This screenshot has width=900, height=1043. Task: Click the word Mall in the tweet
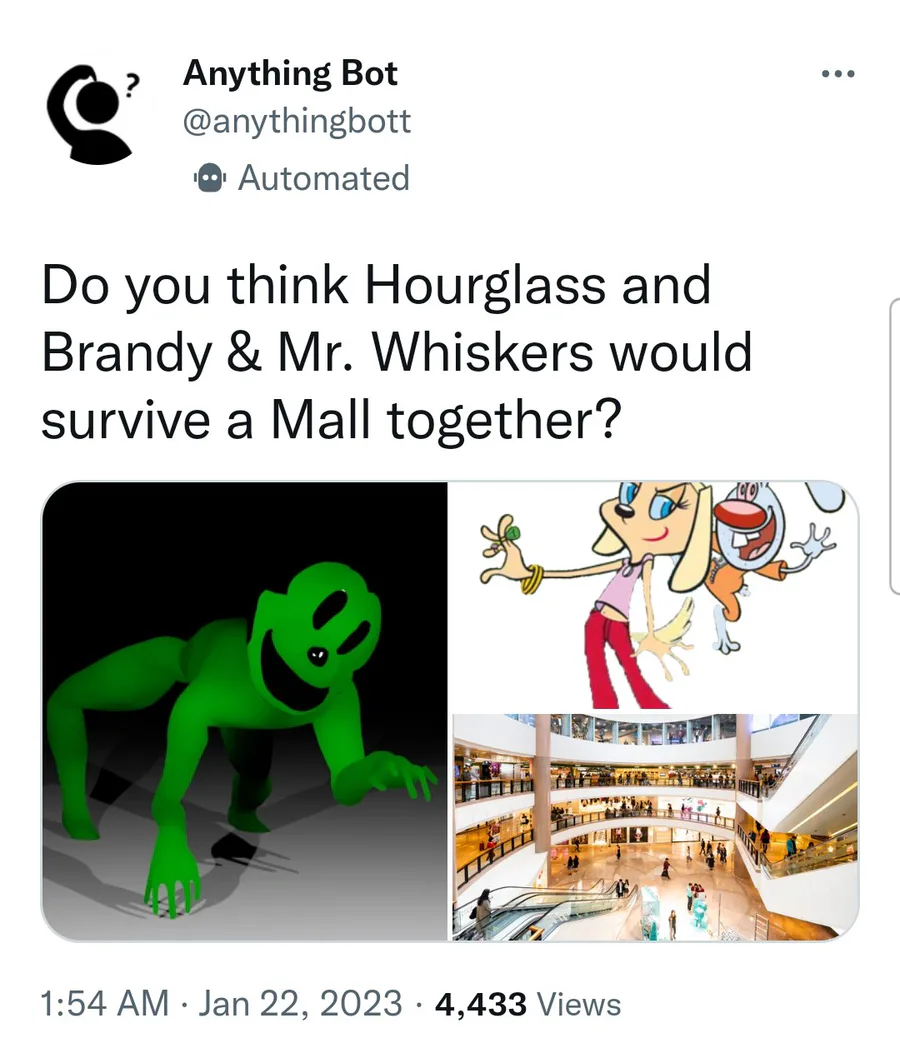(321, 420)
